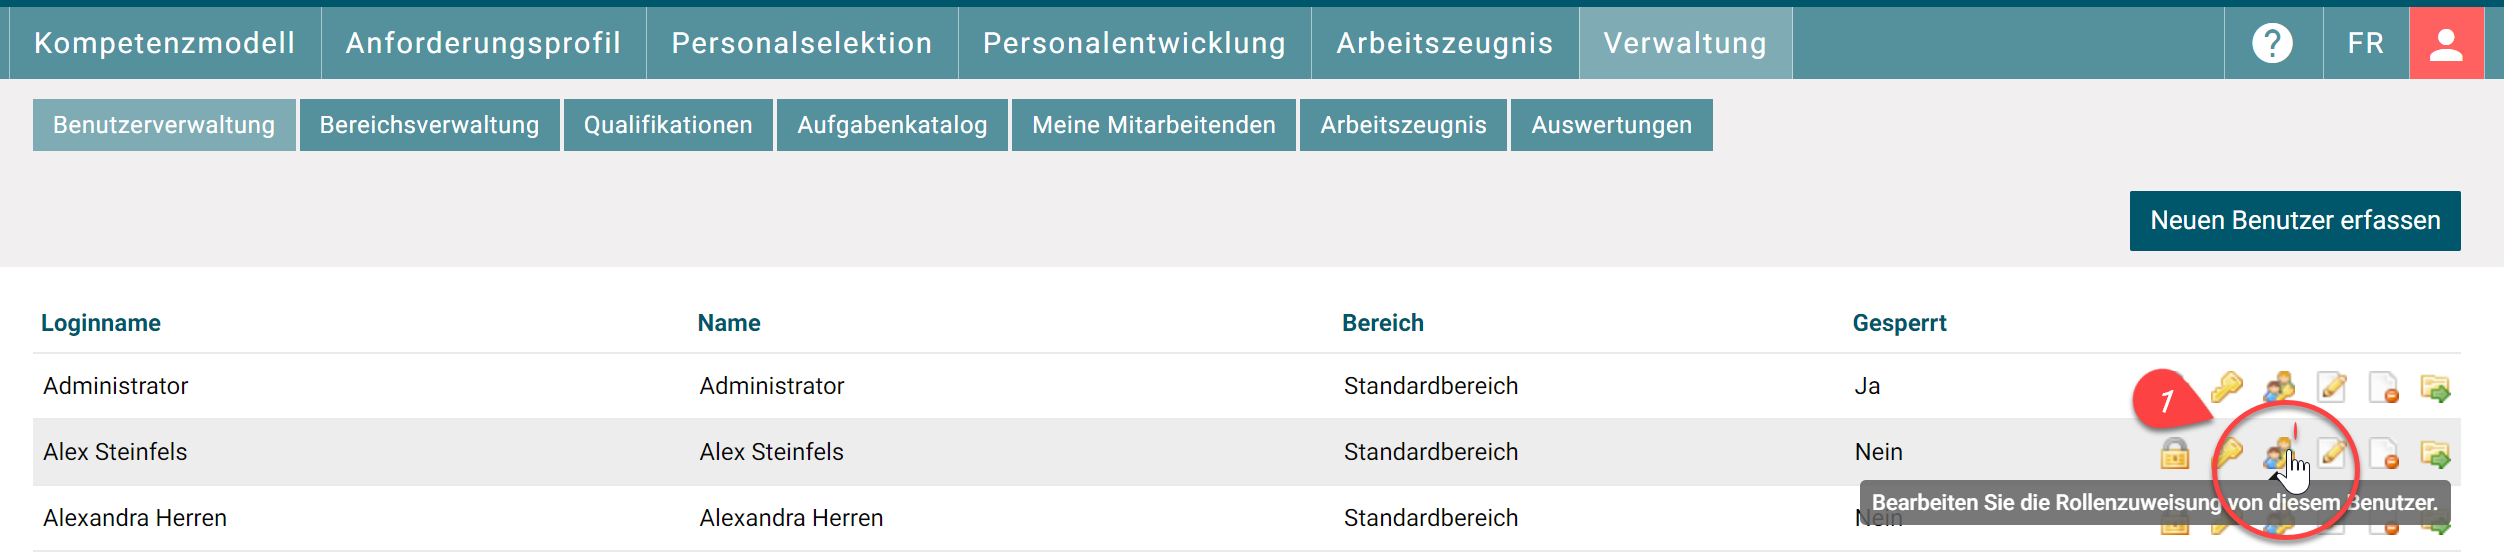Image resolution: width=2504 pixels, height=557 pixels.
Task: Click the Neuen Benutzer erfassen button
Action: click(x=2295, y=220)
